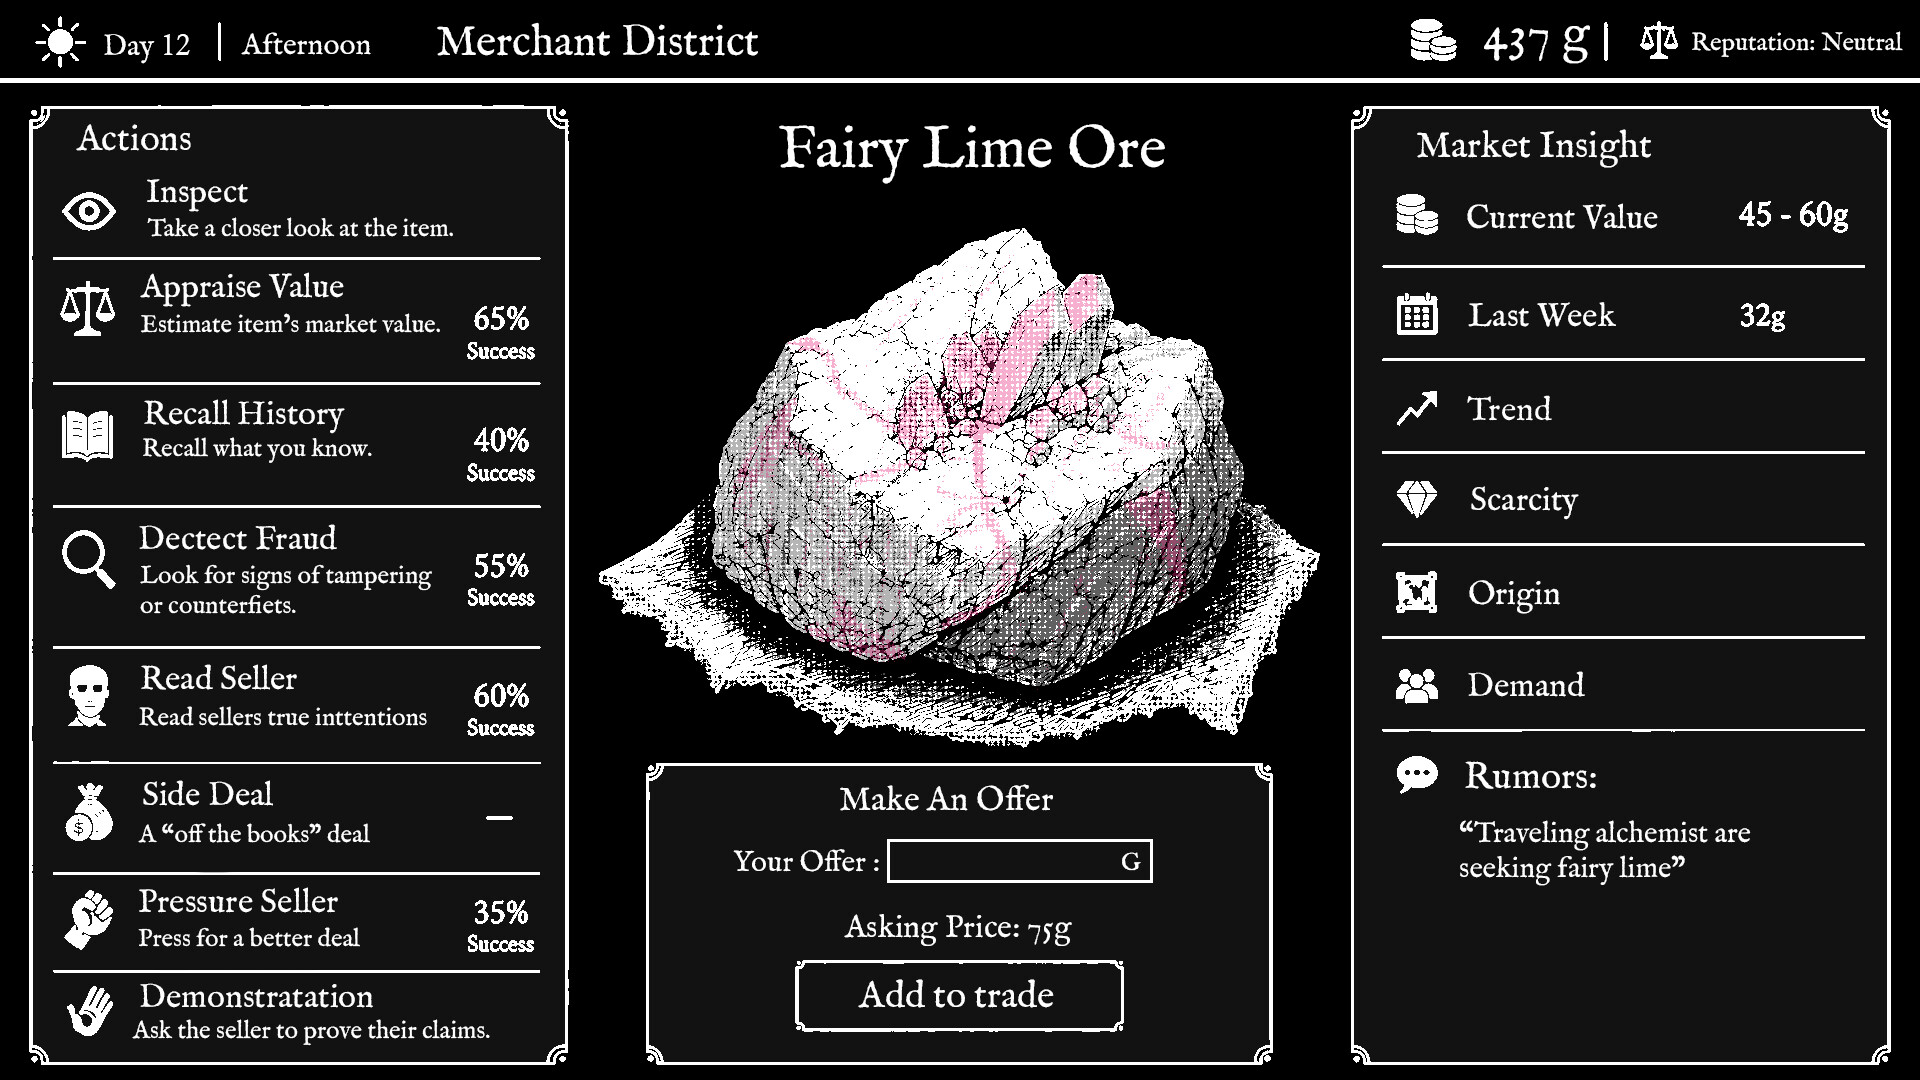This screenshot has width=1920, height=1080.
Task: Click the Side Deal money bag icon
Action: click(x=89, y=812)
